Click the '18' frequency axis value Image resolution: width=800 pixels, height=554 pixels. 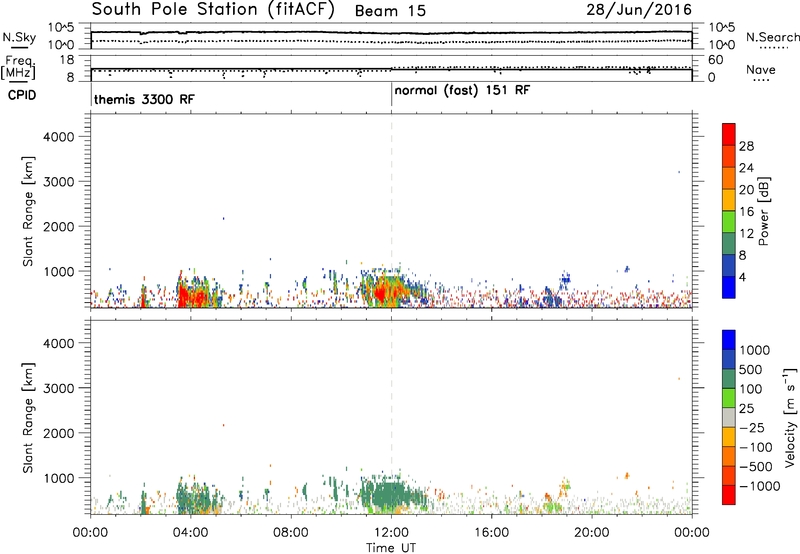67,60
